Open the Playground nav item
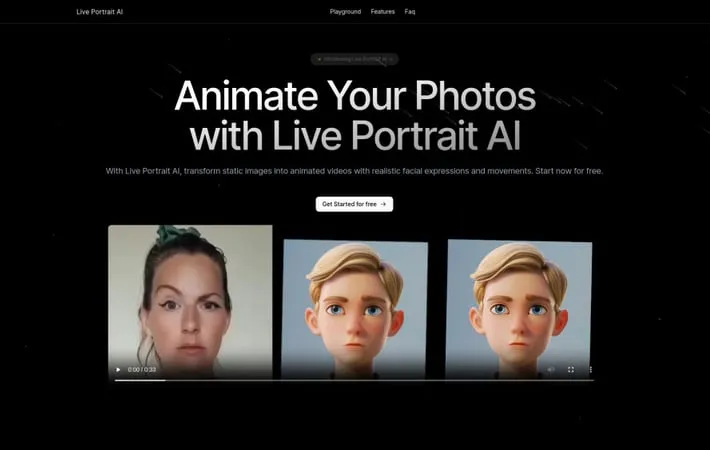The image size is (710, 450). point(345,12)
